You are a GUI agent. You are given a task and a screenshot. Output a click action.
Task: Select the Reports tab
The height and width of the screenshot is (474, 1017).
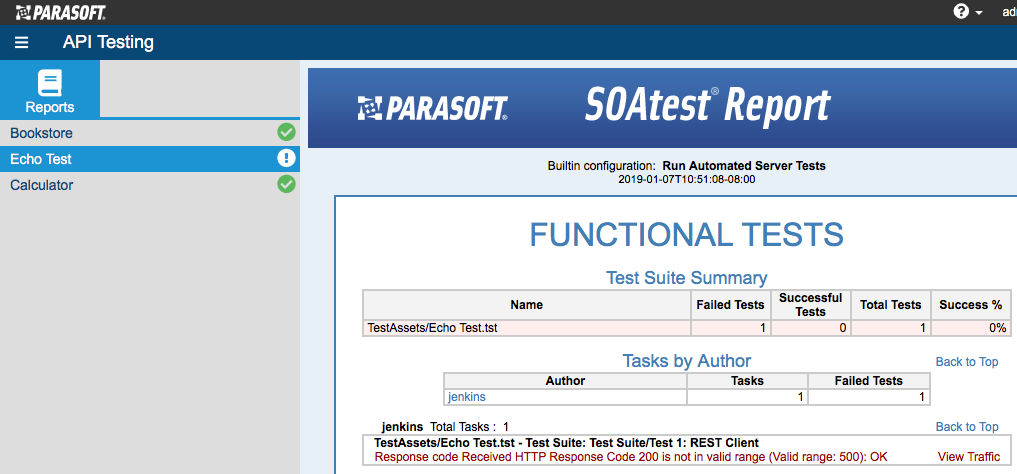(50, 89)
